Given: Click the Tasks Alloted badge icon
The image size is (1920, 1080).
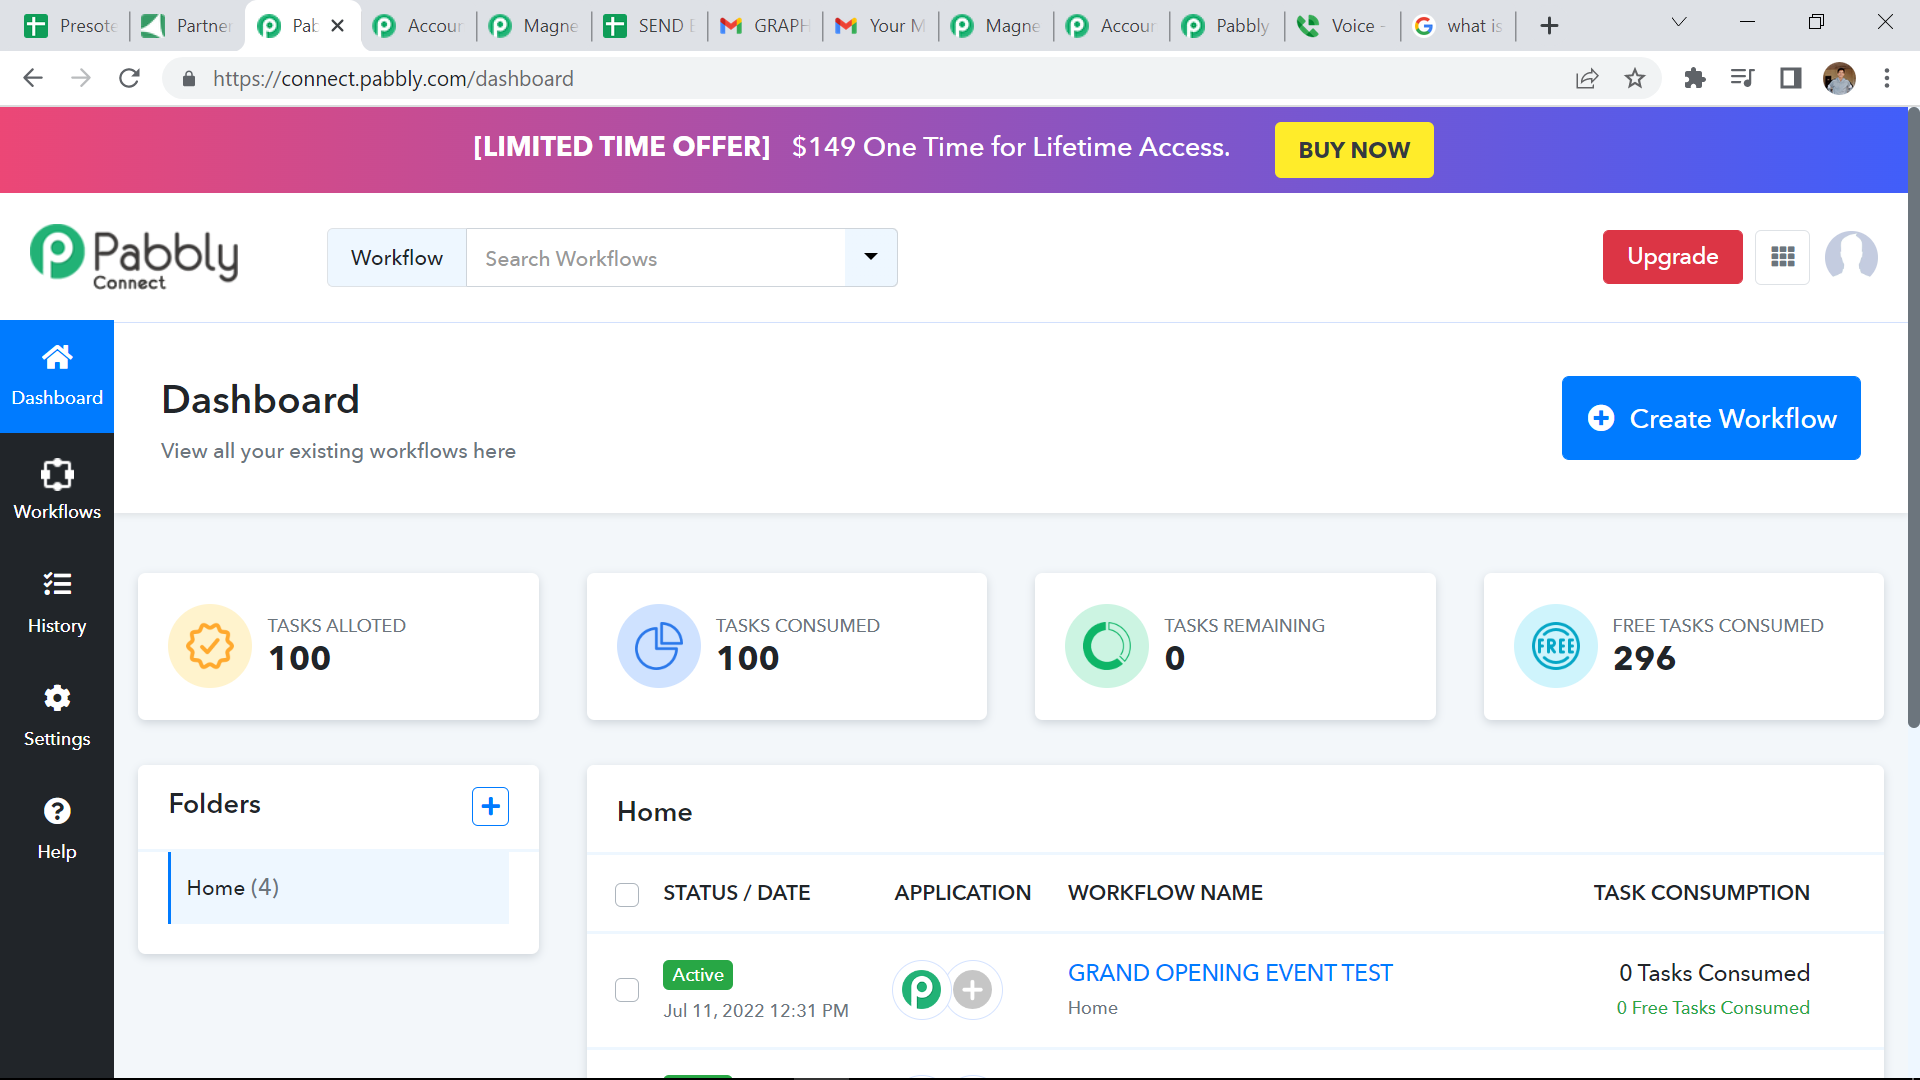Looking at the screenshot, I should 210,646.
